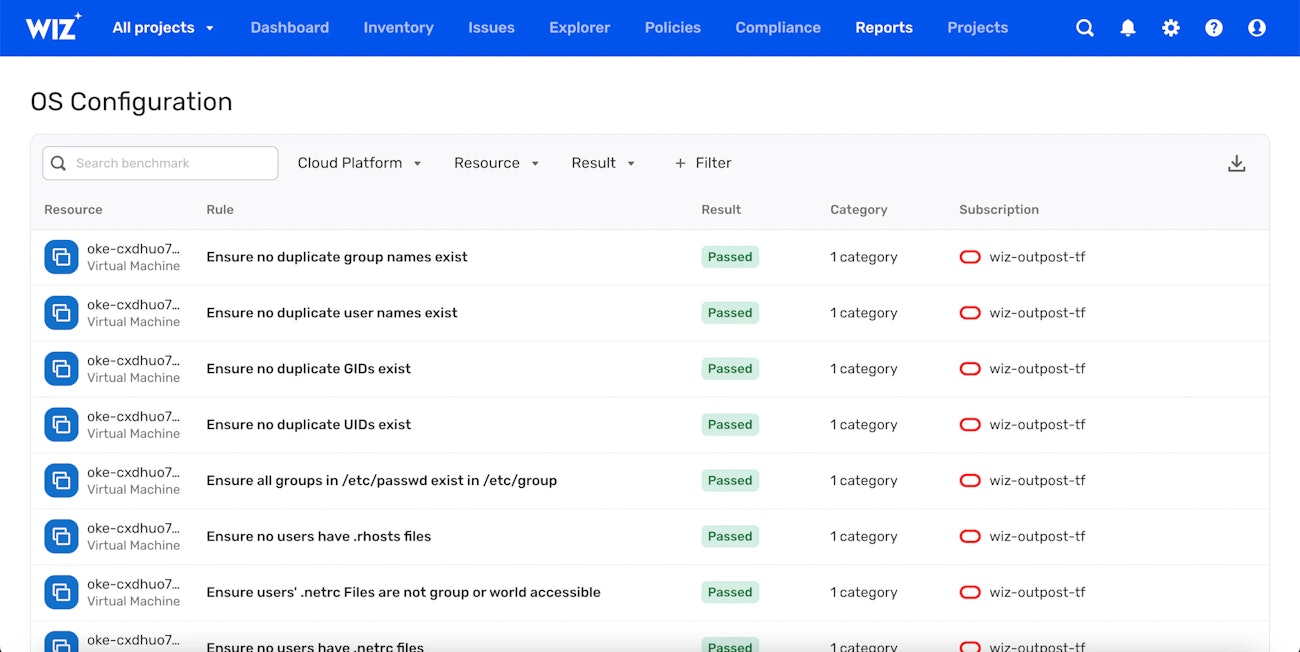Open the Cloud Platform filter dropdown
1300x652 pixels.
click(359, 163)
